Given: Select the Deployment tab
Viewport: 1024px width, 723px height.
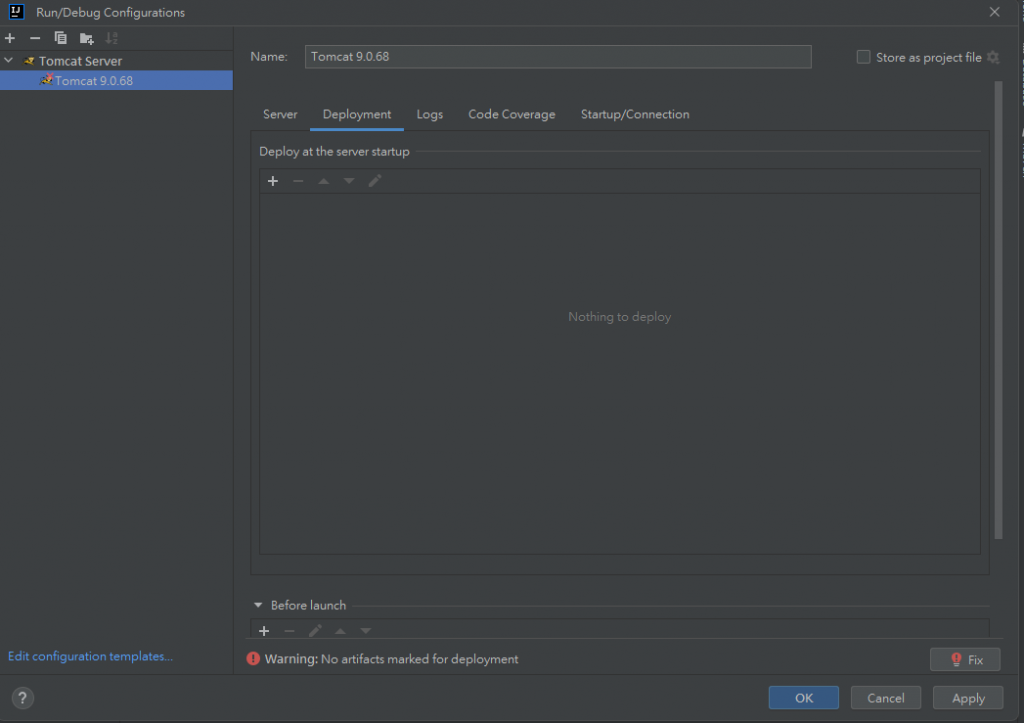Looking at the screenshot, I should click(357, 114).
